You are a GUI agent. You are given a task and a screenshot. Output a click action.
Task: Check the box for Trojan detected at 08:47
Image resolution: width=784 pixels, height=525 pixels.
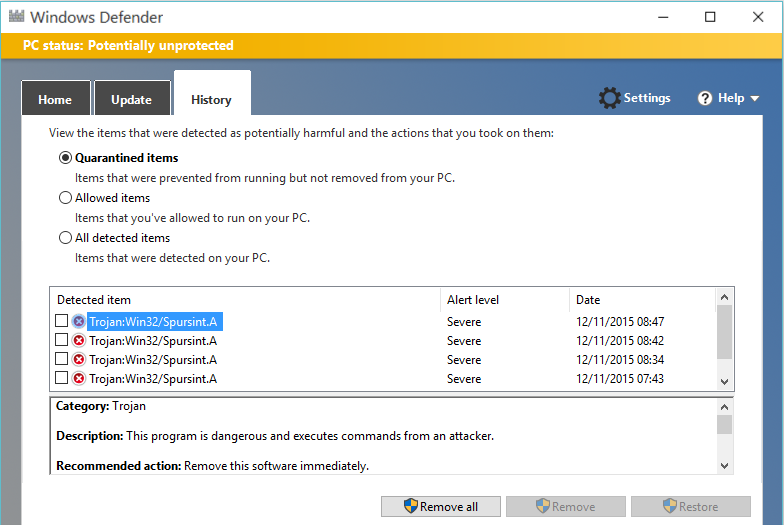pos(62,320)
